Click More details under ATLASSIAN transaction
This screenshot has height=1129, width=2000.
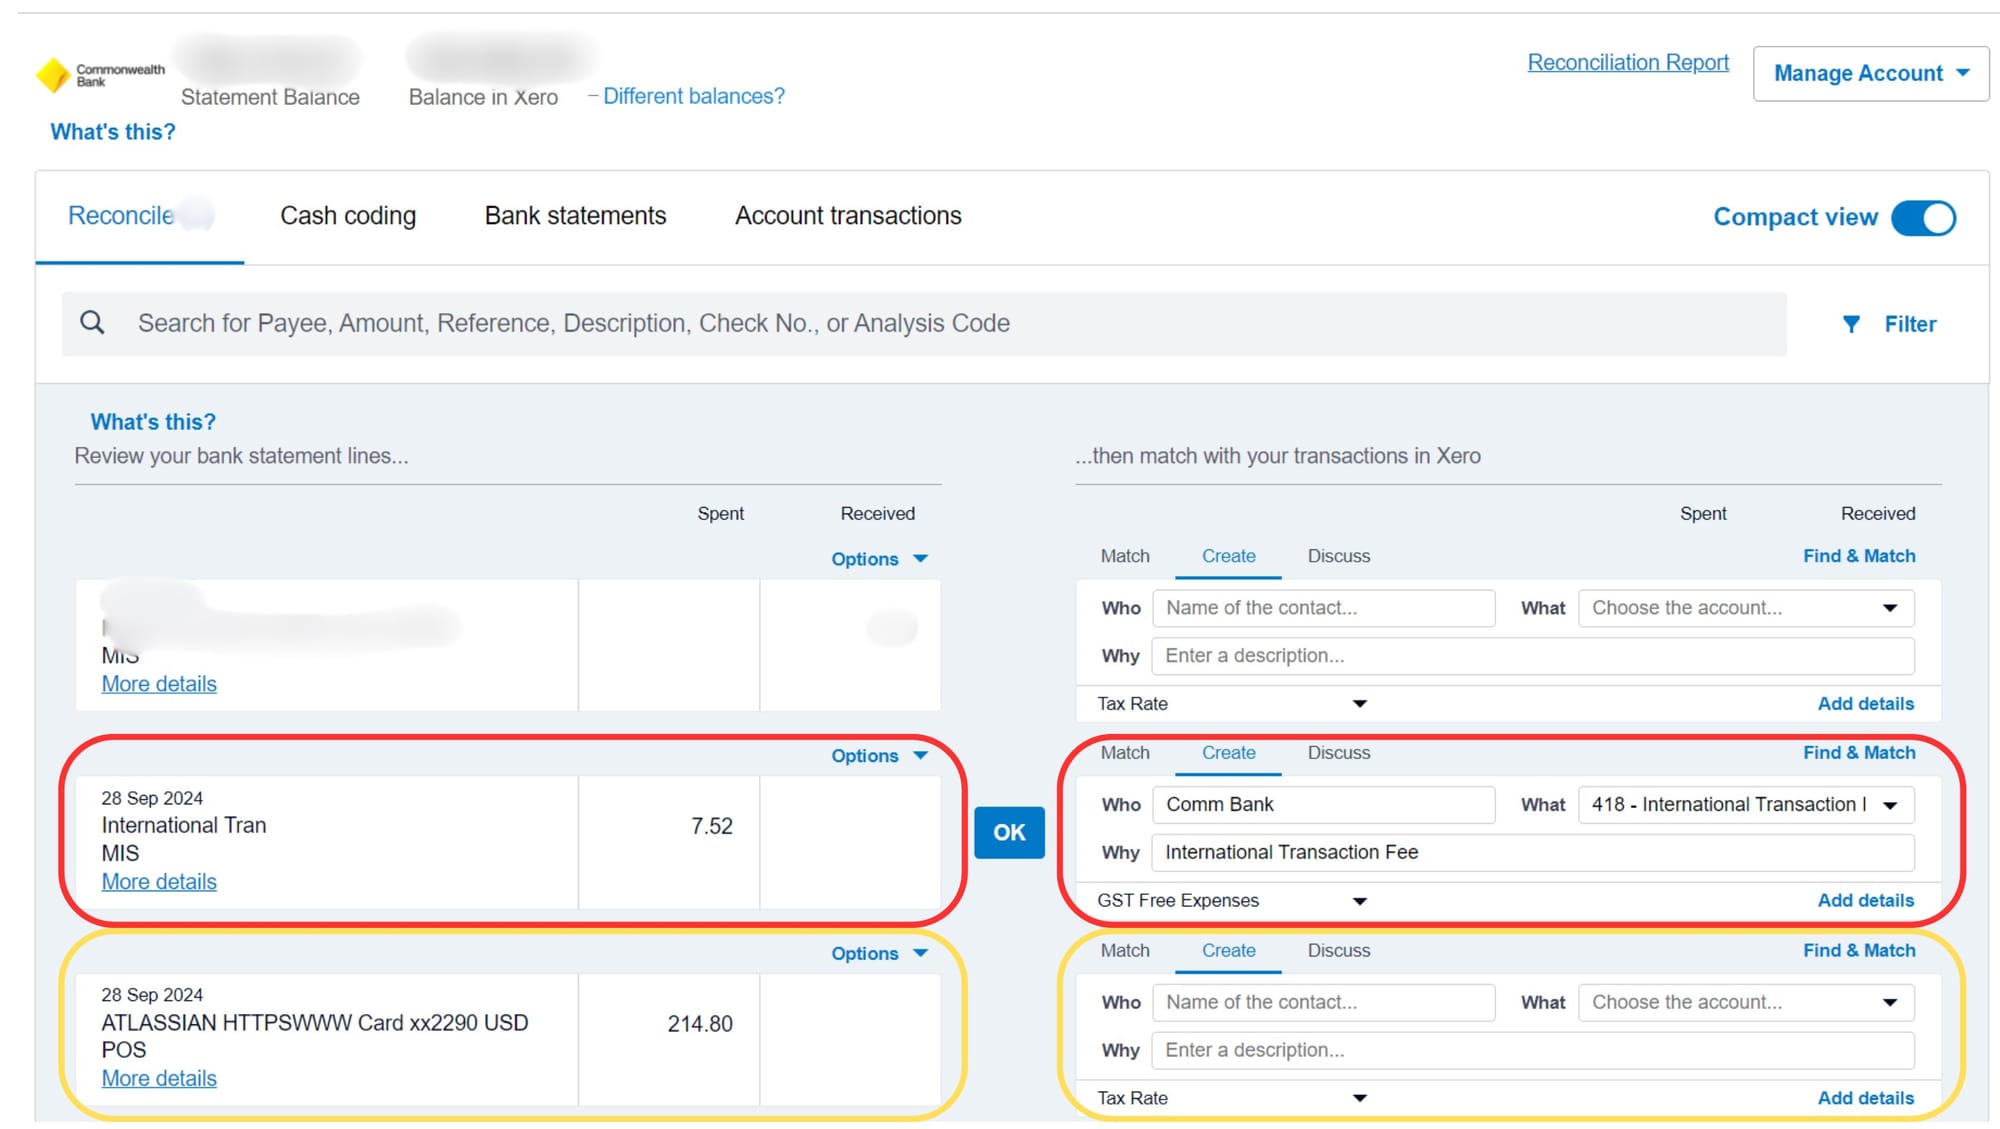pos(159,1079)
